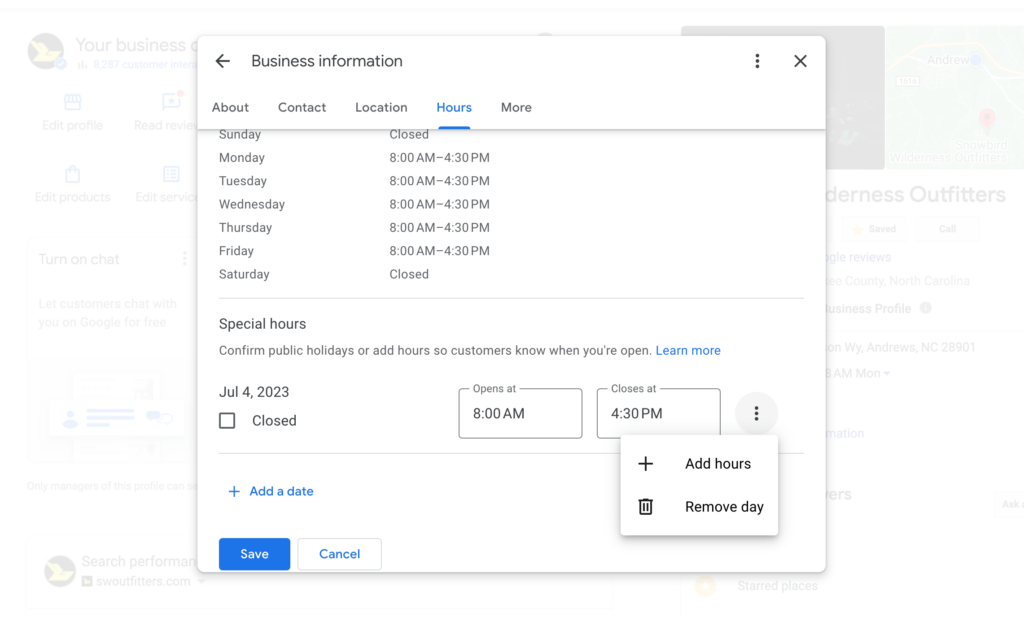Click the Call button in the background panel
This screenshot has width=1024, height=617.
coord(947,229)
